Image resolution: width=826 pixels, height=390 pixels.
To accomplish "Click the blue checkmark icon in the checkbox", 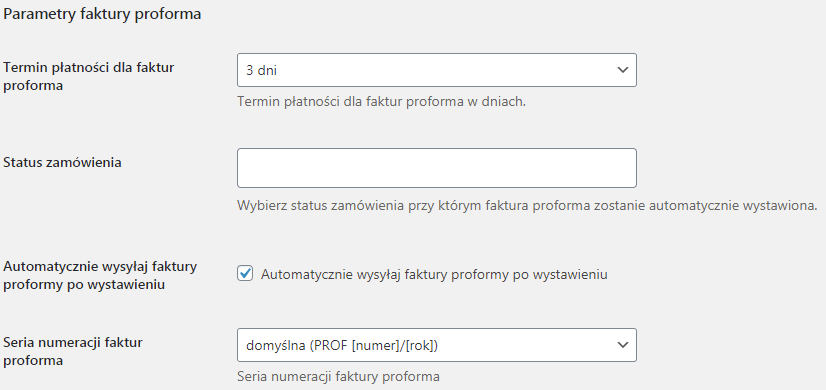I will [245, 274].
